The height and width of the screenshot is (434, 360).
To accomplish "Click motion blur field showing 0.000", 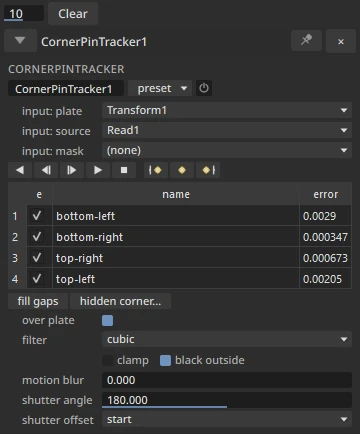I will click(227, 380).
